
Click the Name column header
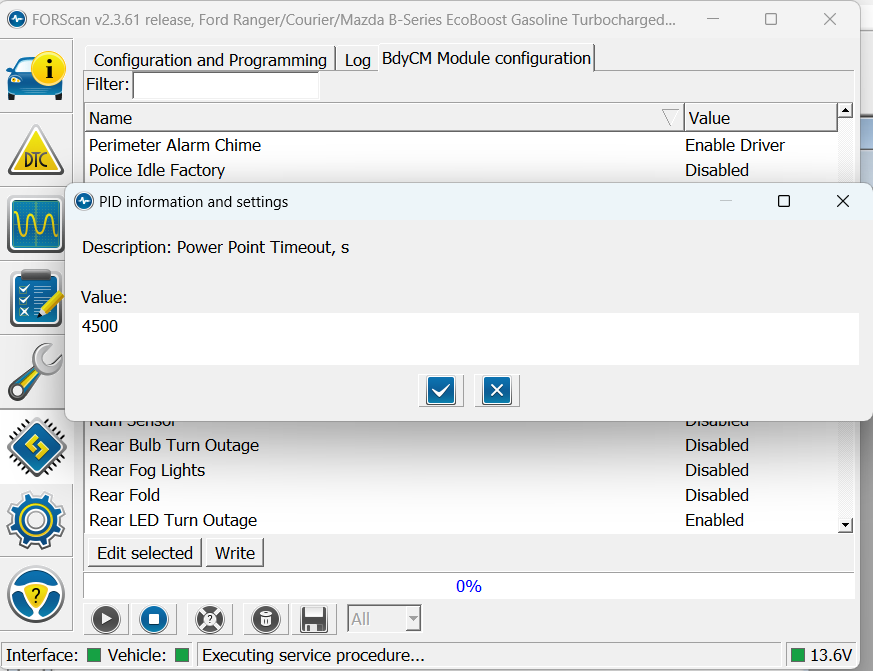pos(384,117)
